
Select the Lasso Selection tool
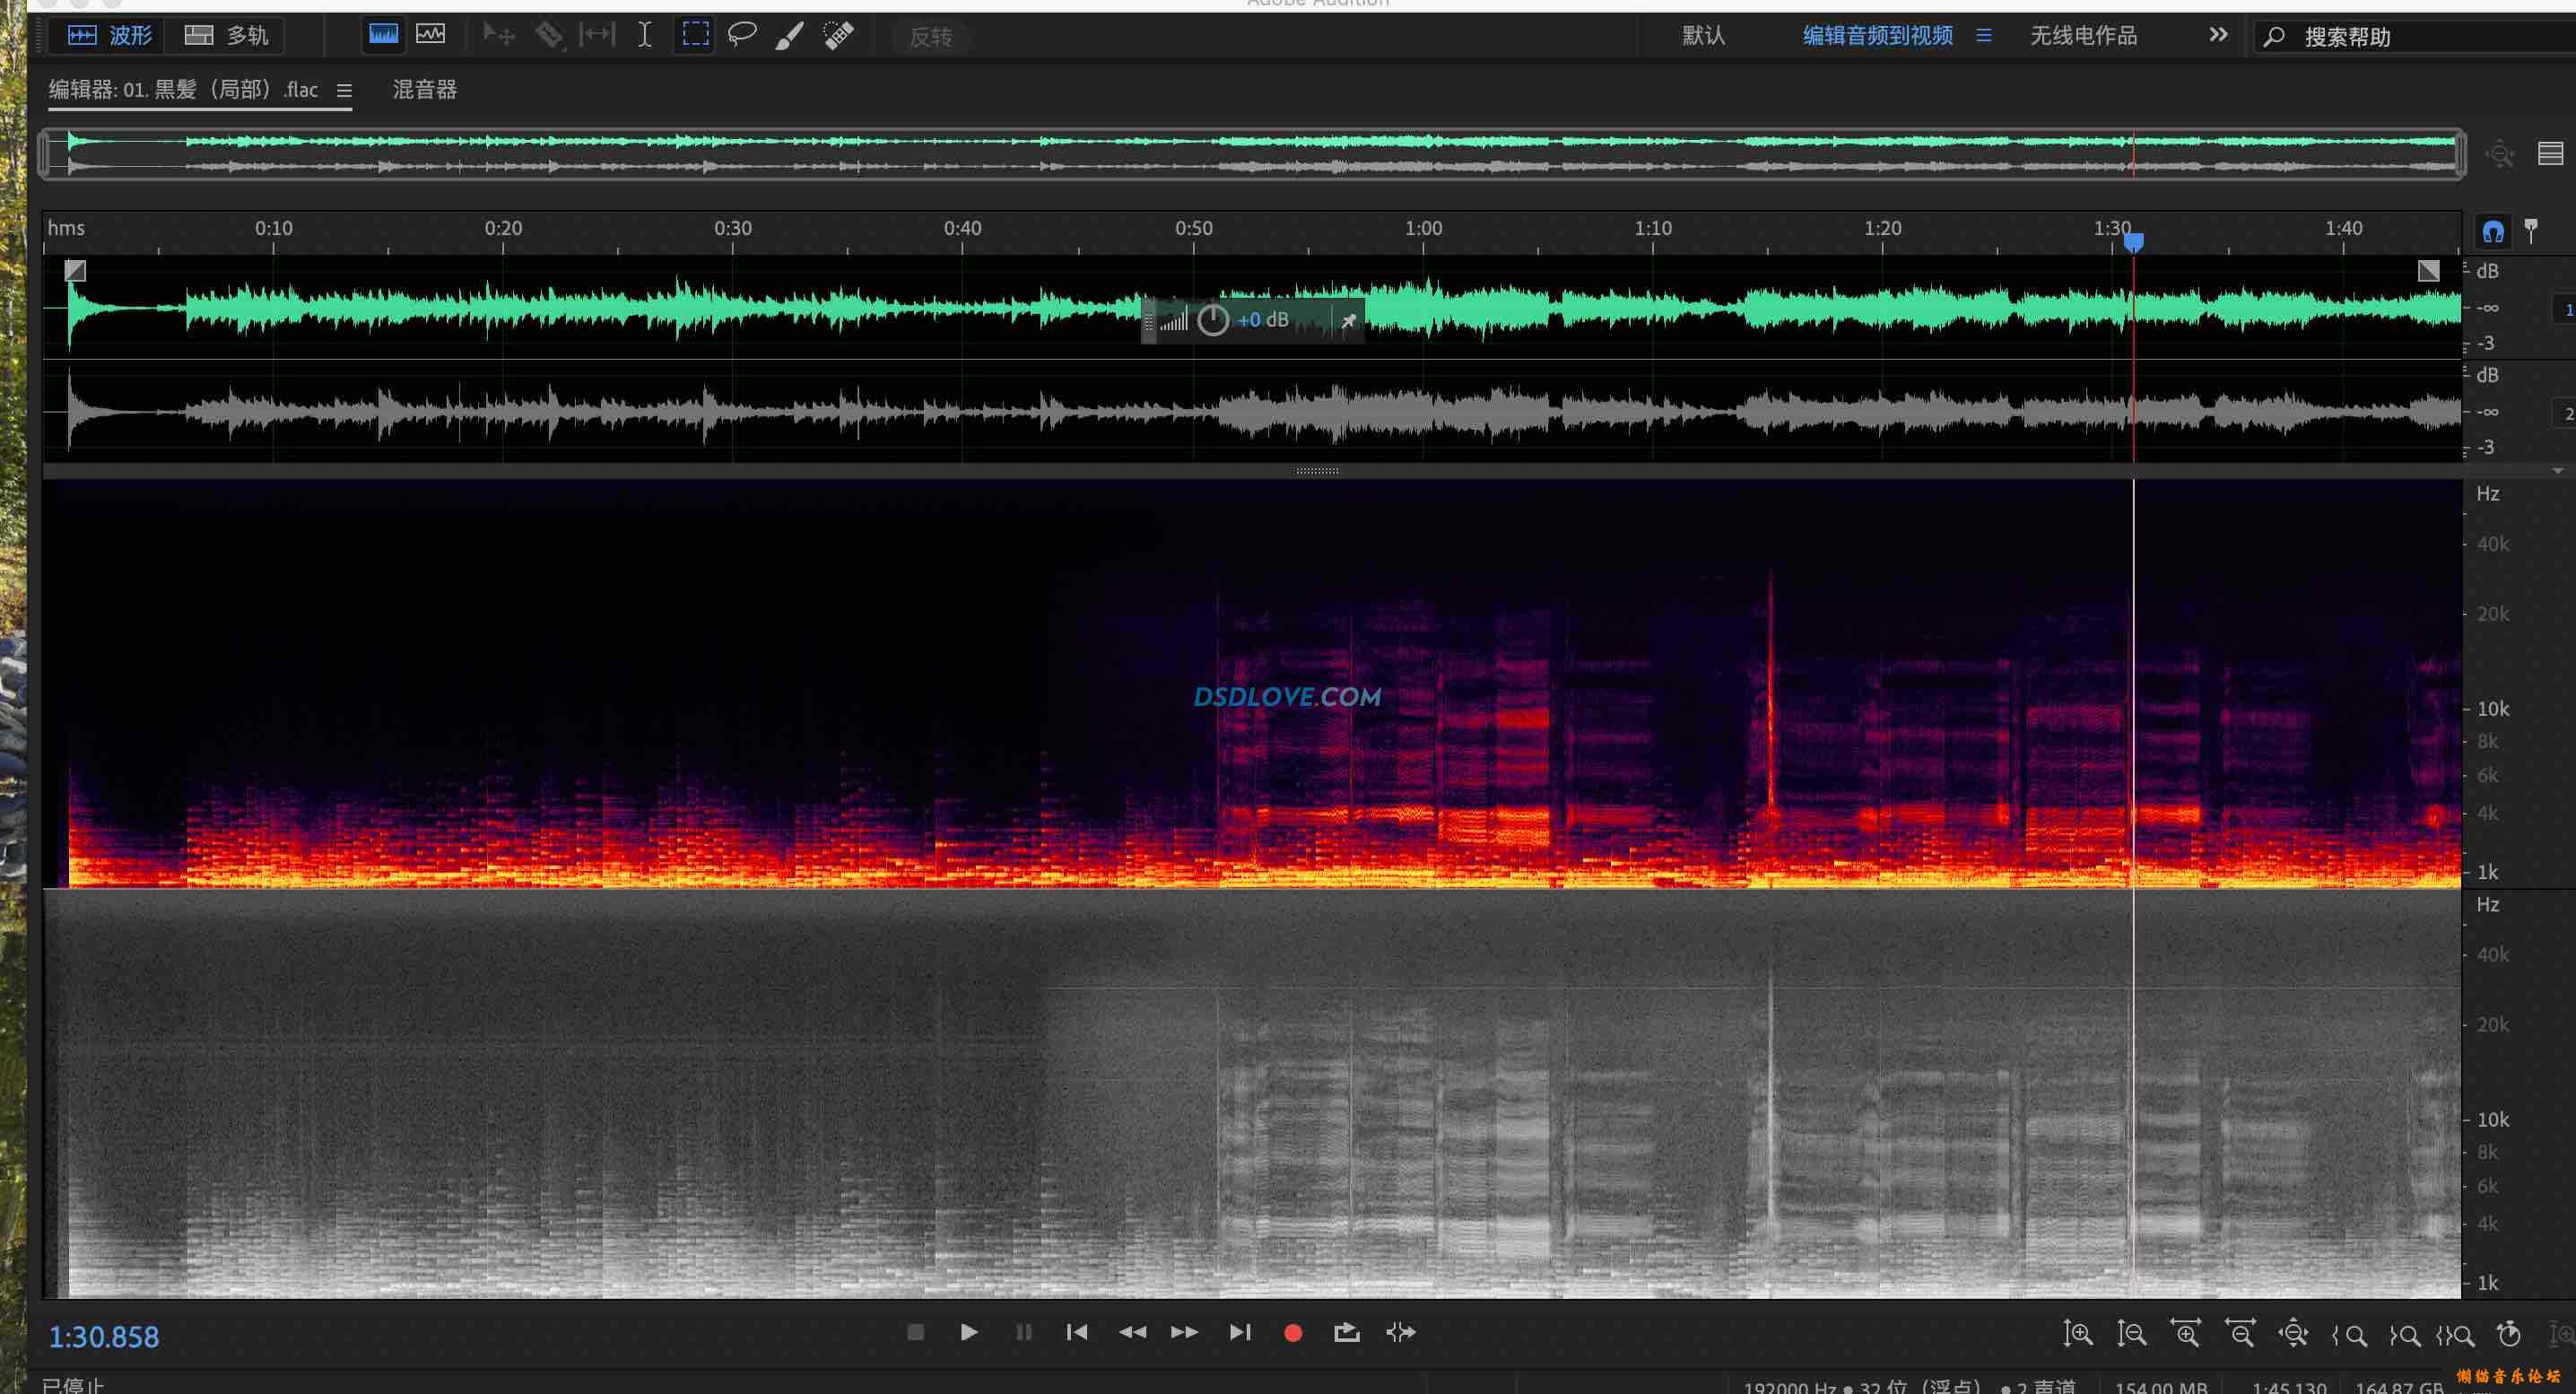pos(742,36)
